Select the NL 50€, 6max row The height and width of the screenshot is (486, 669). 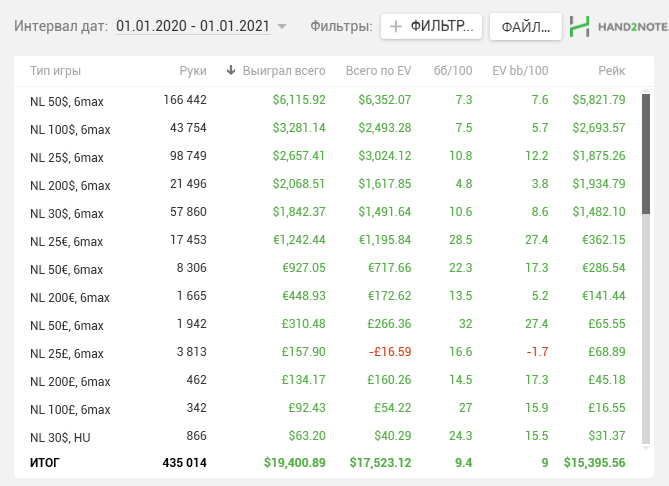[328, 268]
